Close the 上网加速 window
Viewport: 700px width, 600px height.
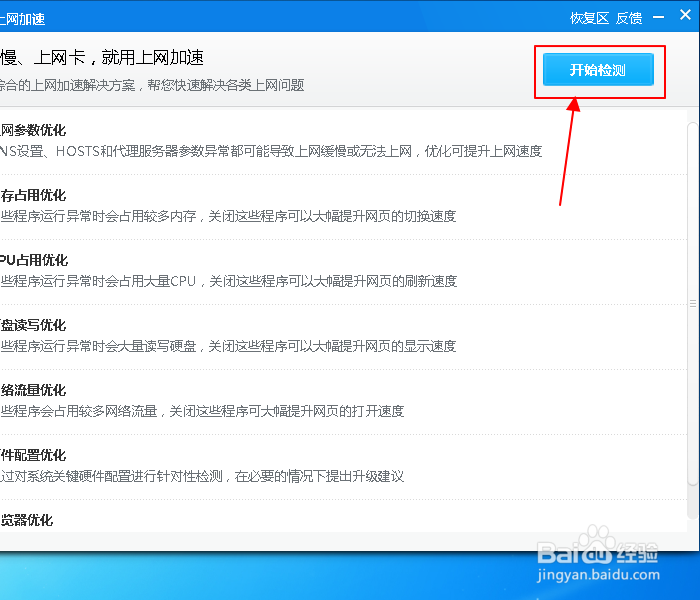(x=686, y=15)
